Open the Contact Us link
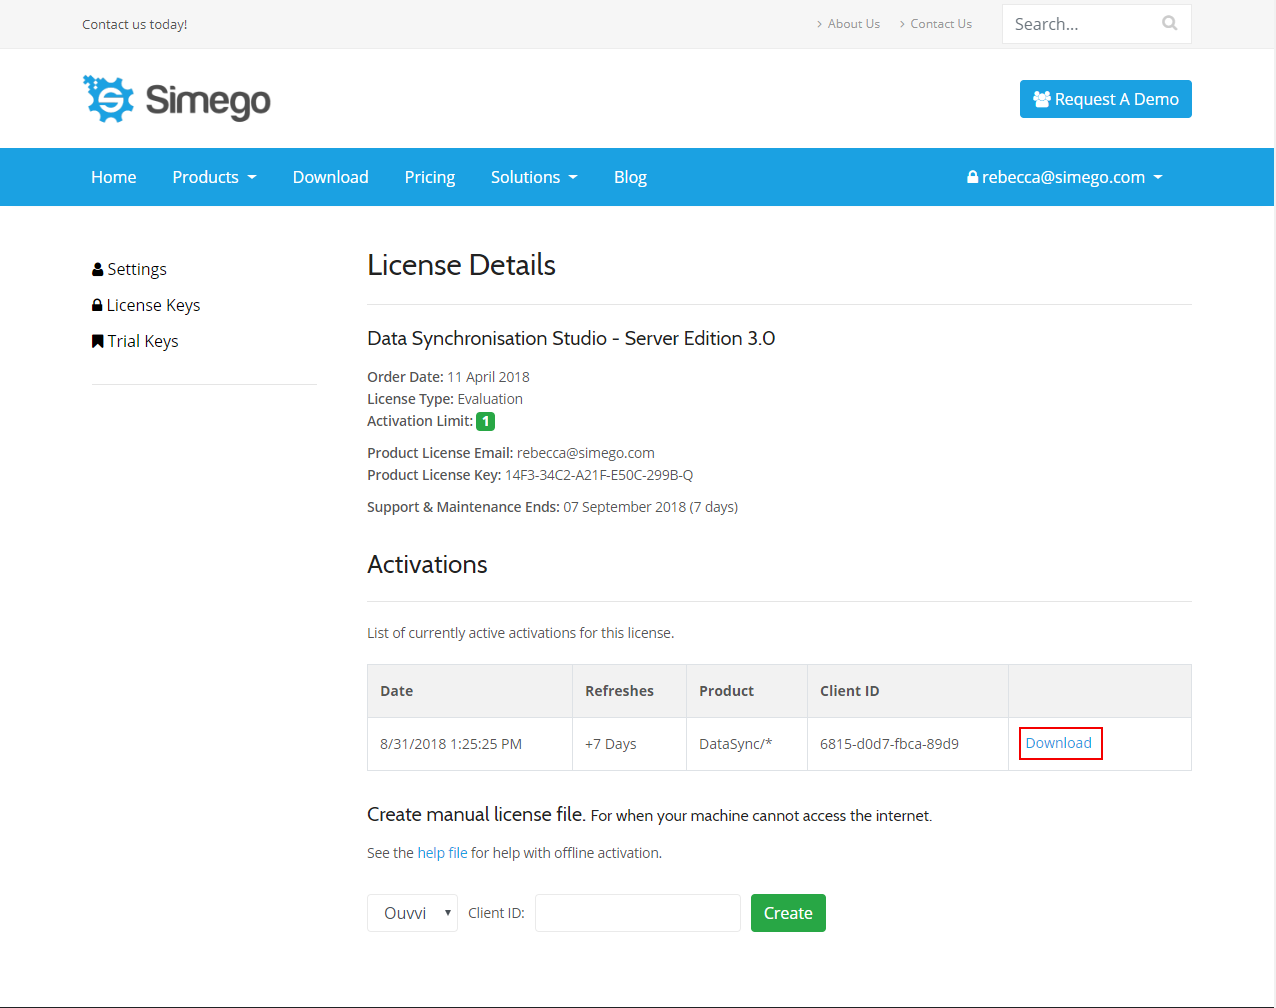 tap(941, 24)
